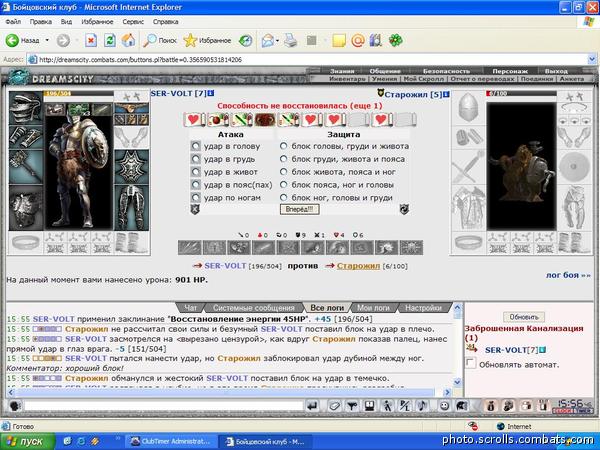Switch to ClubTimer Administrat... taskbar window
600x450 pixels.
[x=170, y=442]
